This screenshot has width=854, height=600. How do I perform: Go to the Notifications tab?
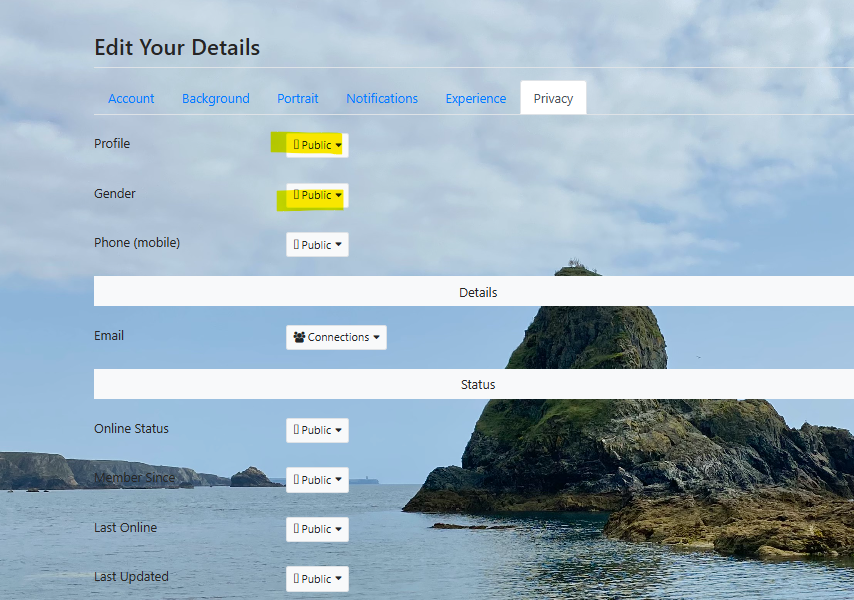(382, 99)
